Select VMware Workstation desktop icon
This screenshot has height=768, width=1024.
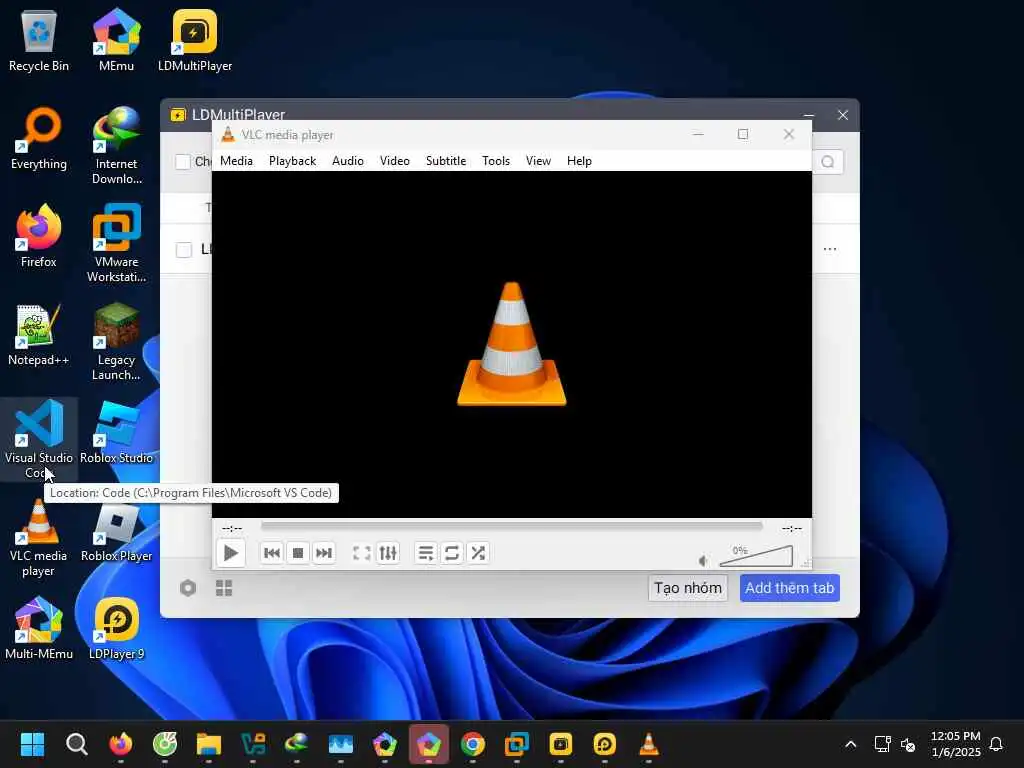click(x=116, y=243)
